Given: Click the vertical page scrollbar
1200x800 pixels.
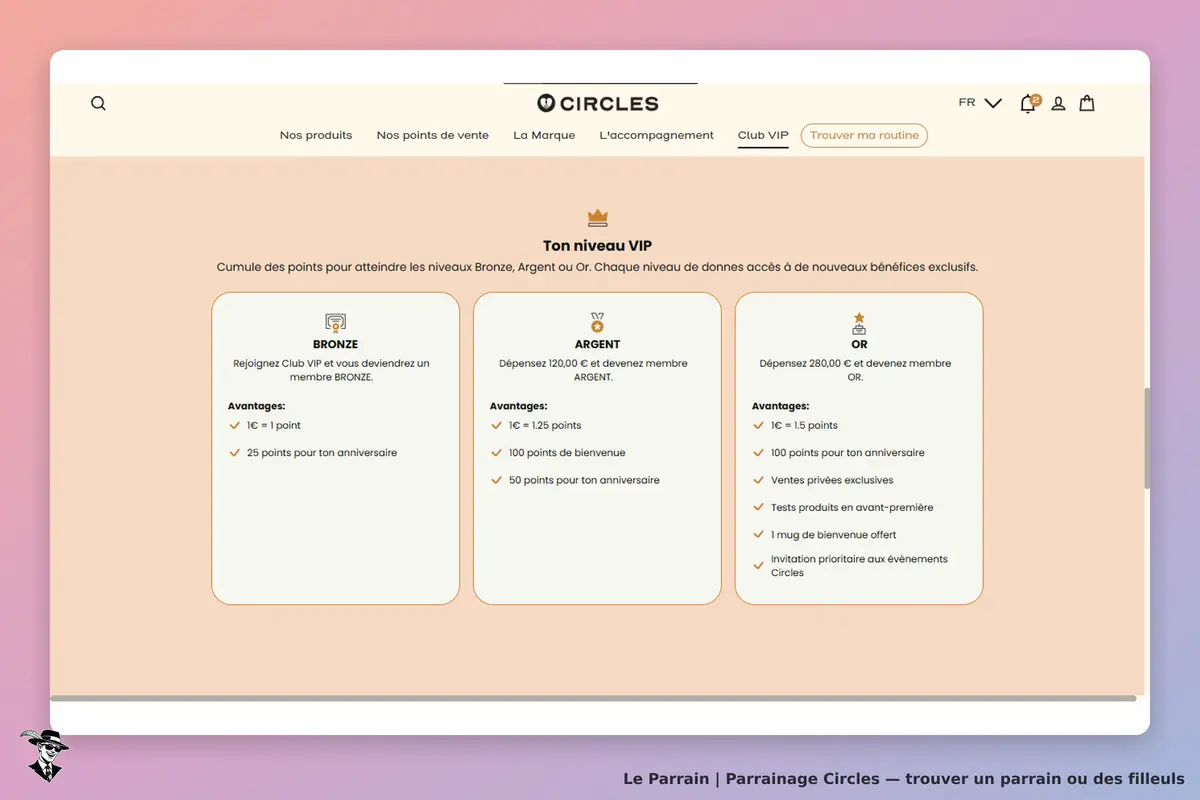Looking at the screenshot, I should pyautogui.click(x=1147, y=438).
